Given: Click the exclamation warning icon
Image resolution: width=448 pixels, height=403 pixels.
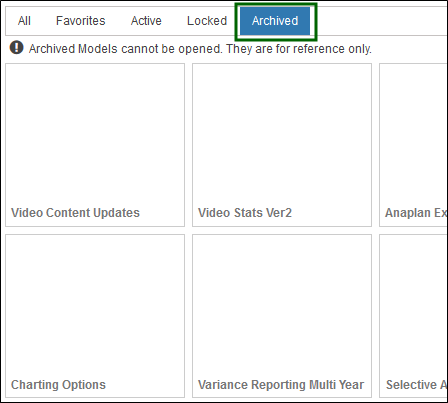Looking at the screenshot, I should [x=16, y=48].
